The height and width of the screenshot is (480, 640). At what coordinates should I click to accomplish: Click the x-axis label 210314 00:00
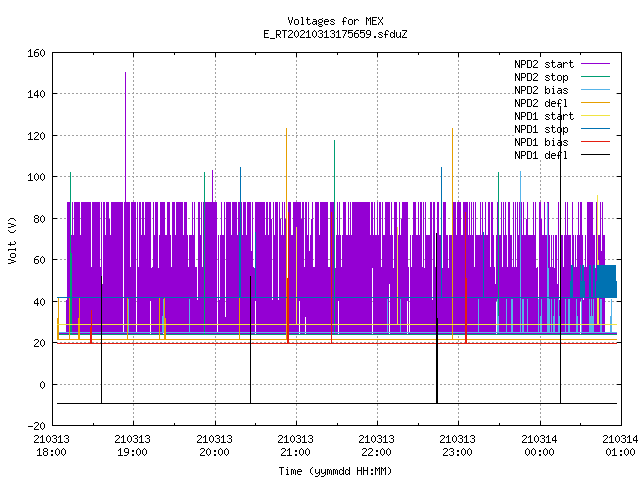click(539, 446)
